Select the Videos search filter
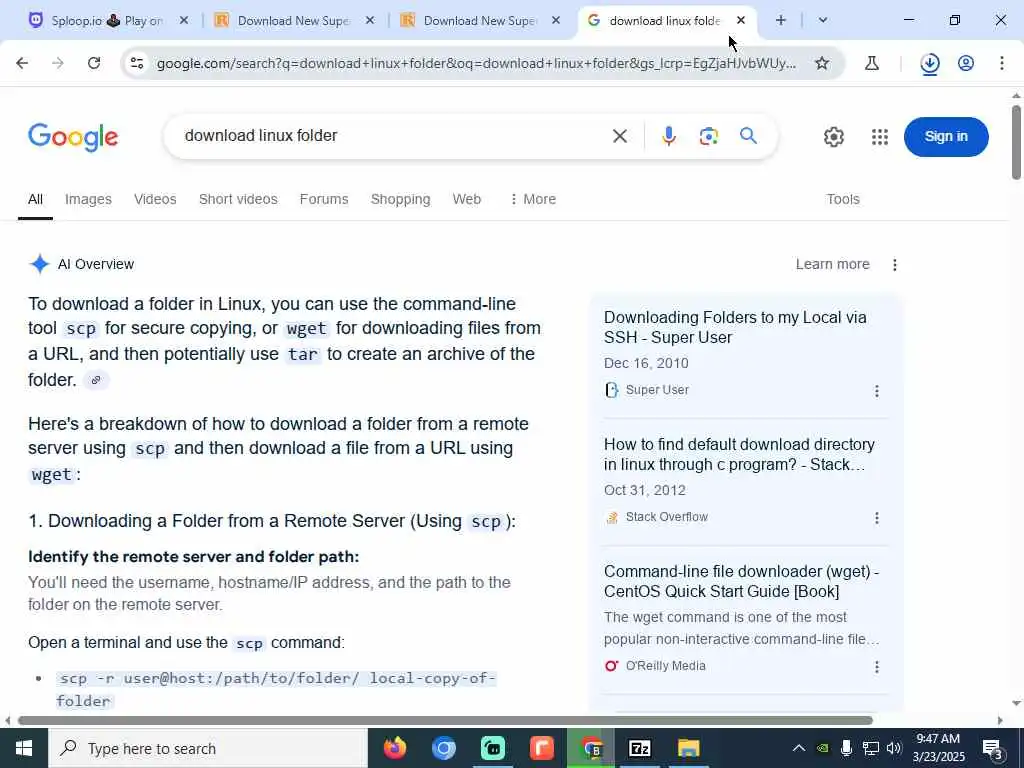Image resolution: width=1024 pixels, height=768 pixels. 155,199
